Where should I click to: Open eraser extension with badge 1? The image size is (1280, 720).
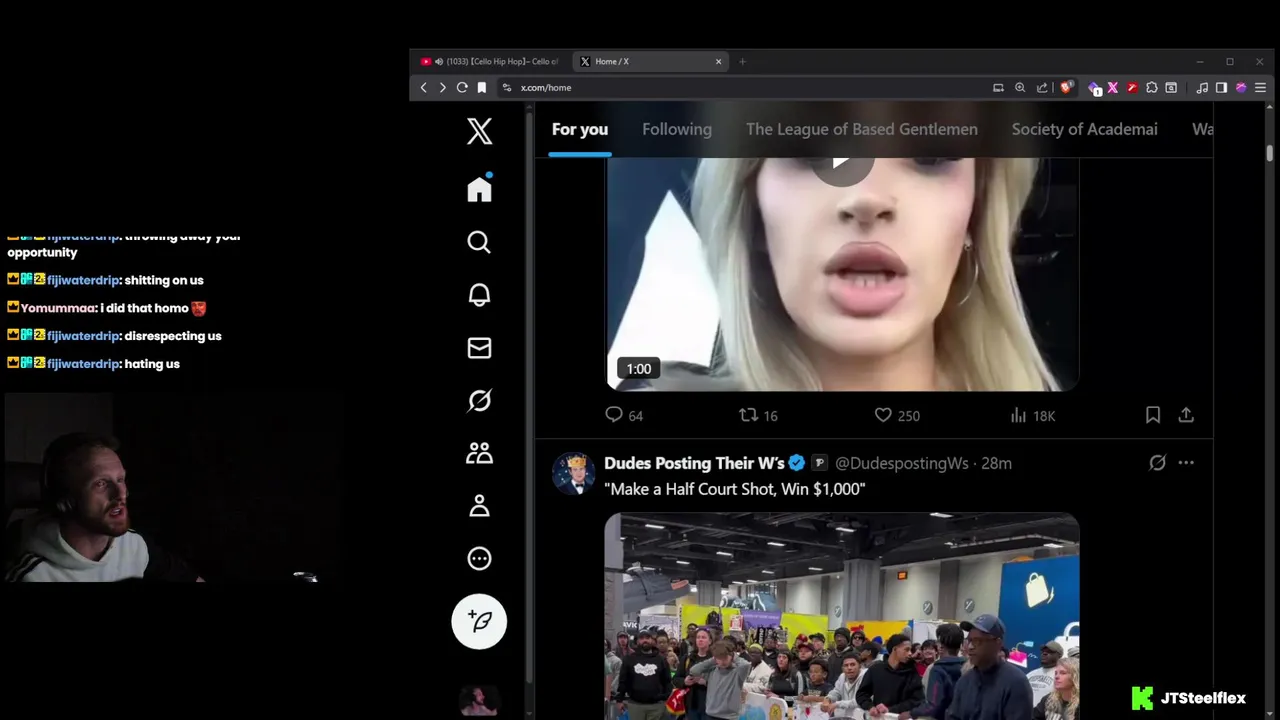[1094, 88]
